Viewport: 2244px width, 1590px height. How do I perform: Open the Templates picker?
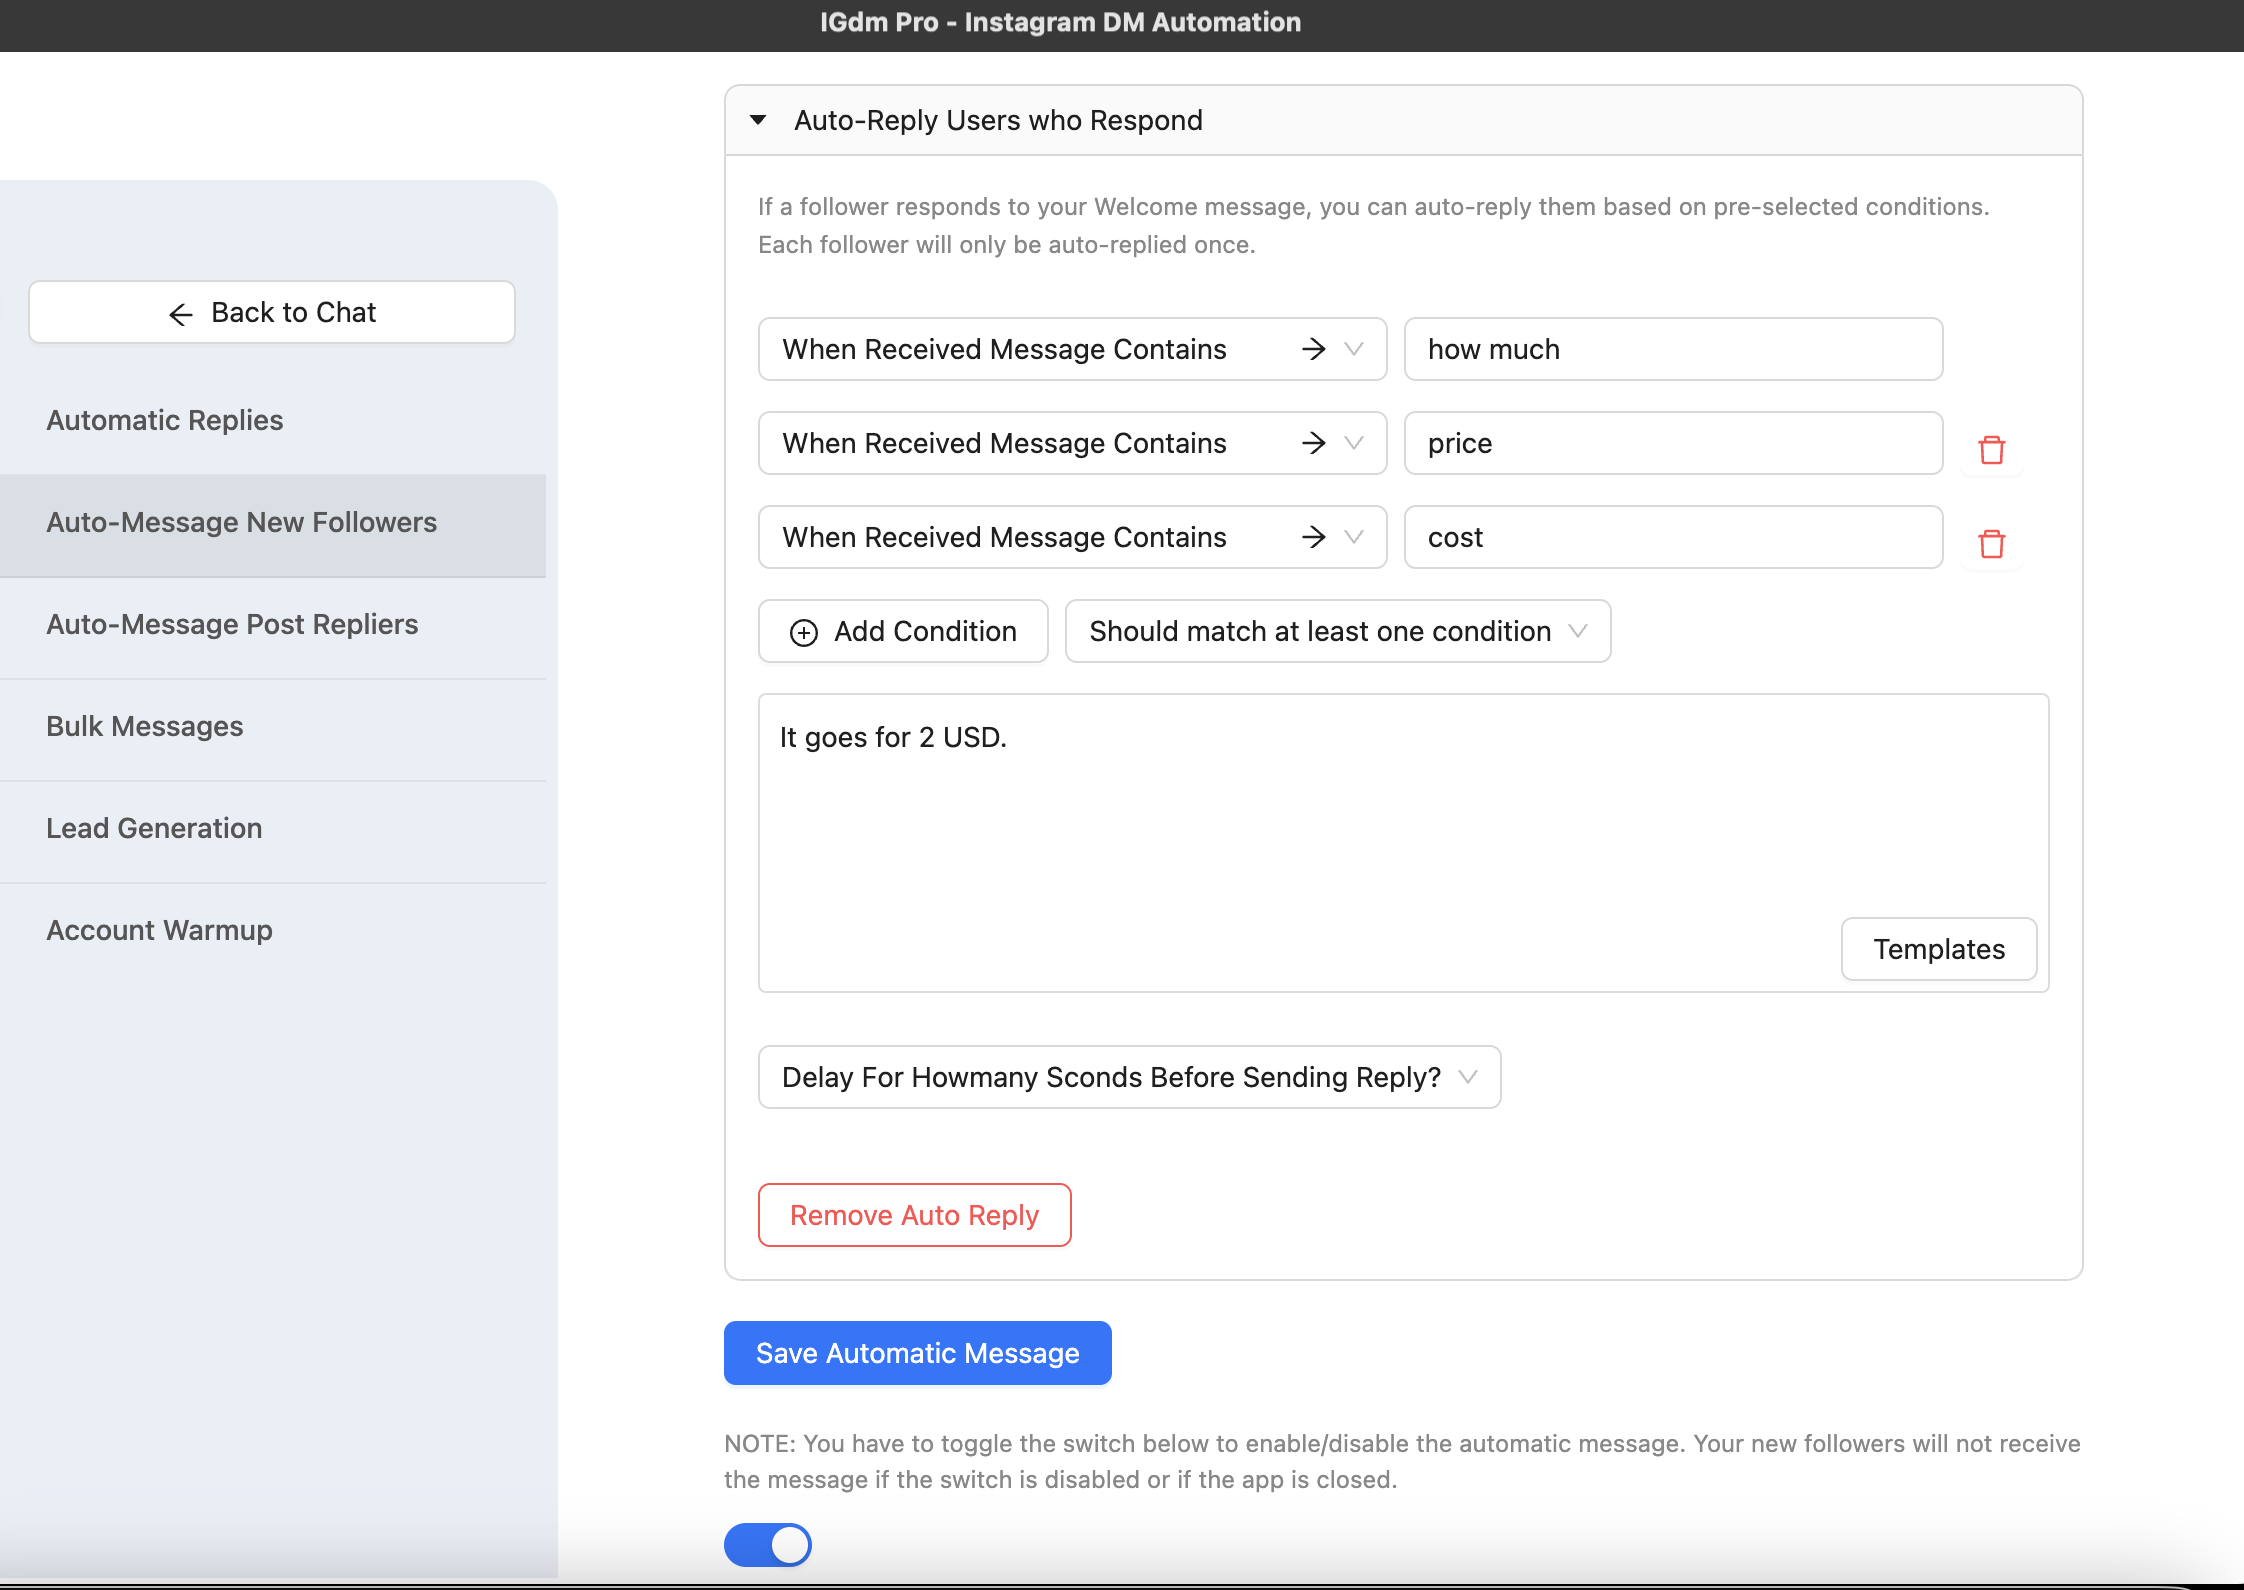click(x=1938, y=949)
